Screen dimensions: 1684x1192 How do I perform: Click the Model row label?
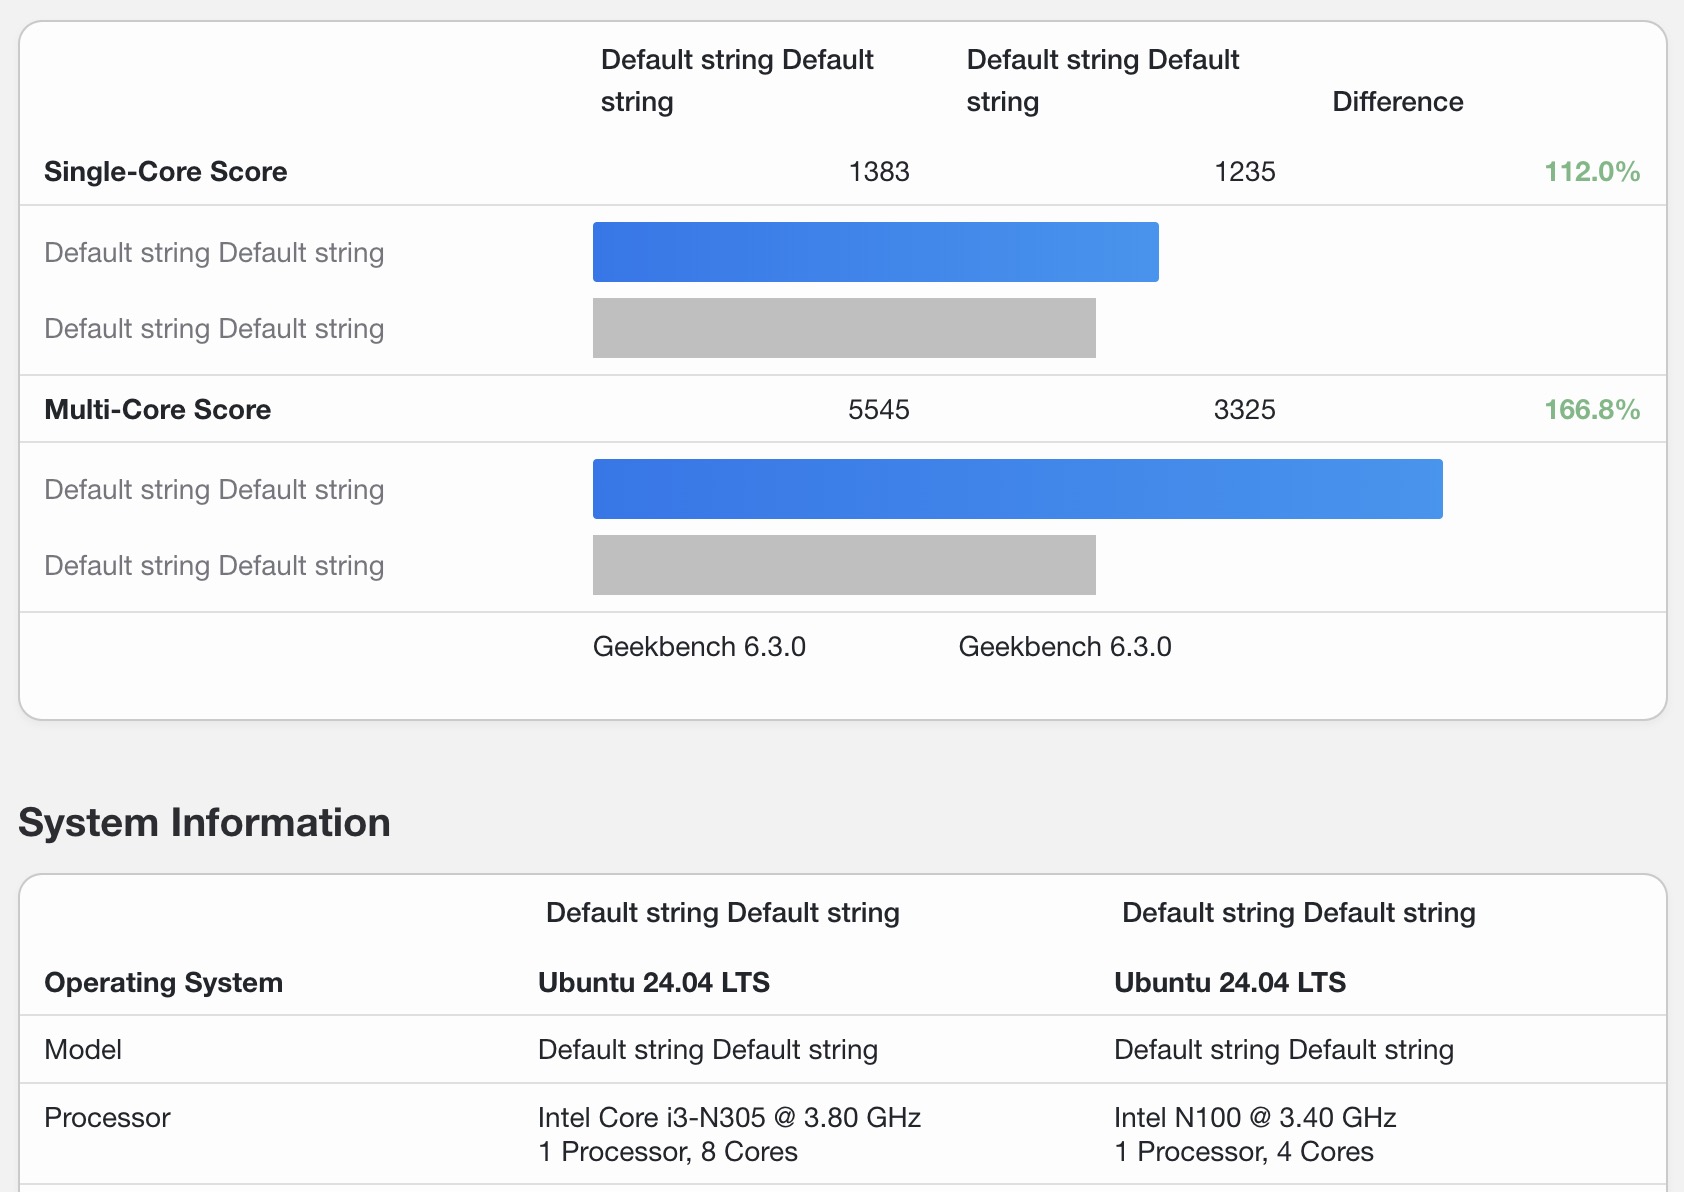pos(83,1050)
